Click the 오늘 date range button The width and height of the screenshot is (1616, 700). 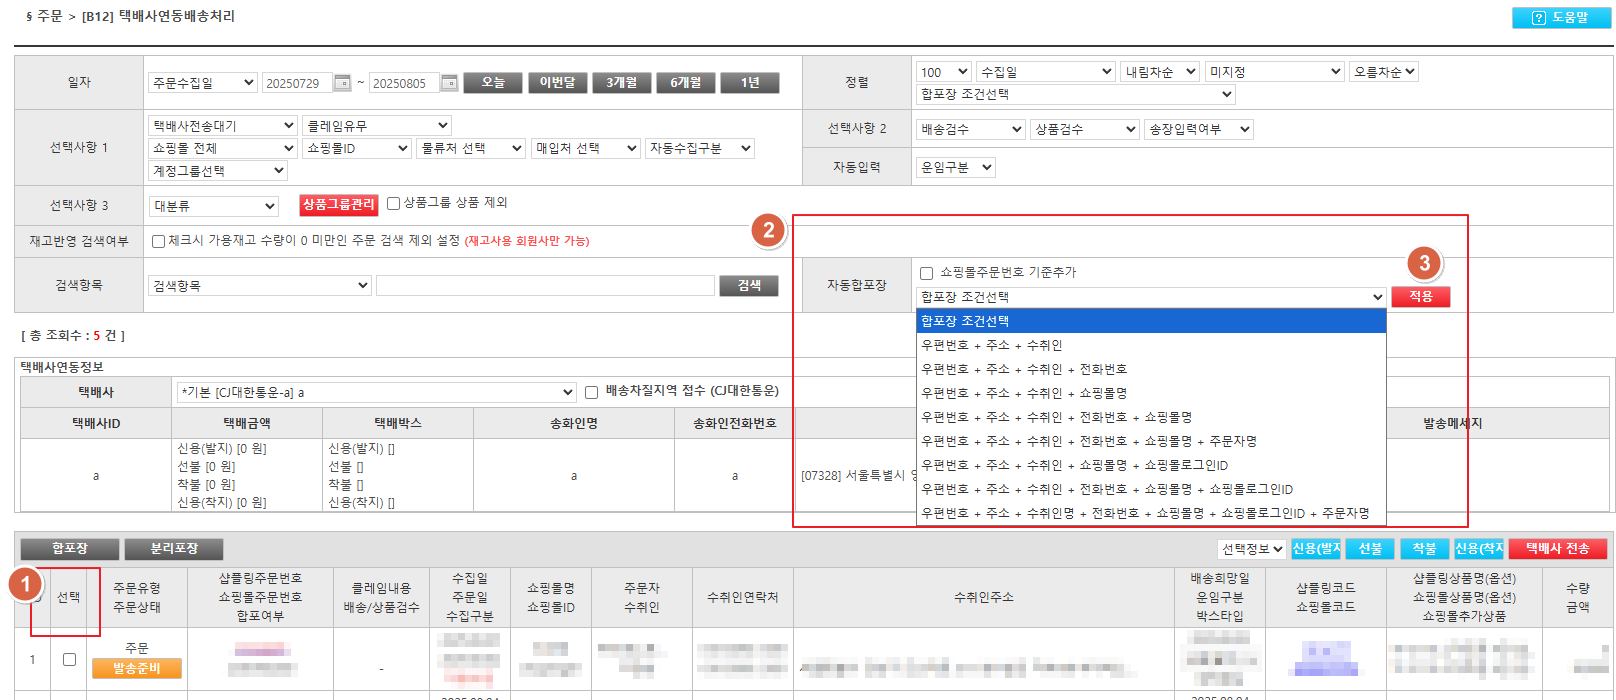[x=493, y=83]
